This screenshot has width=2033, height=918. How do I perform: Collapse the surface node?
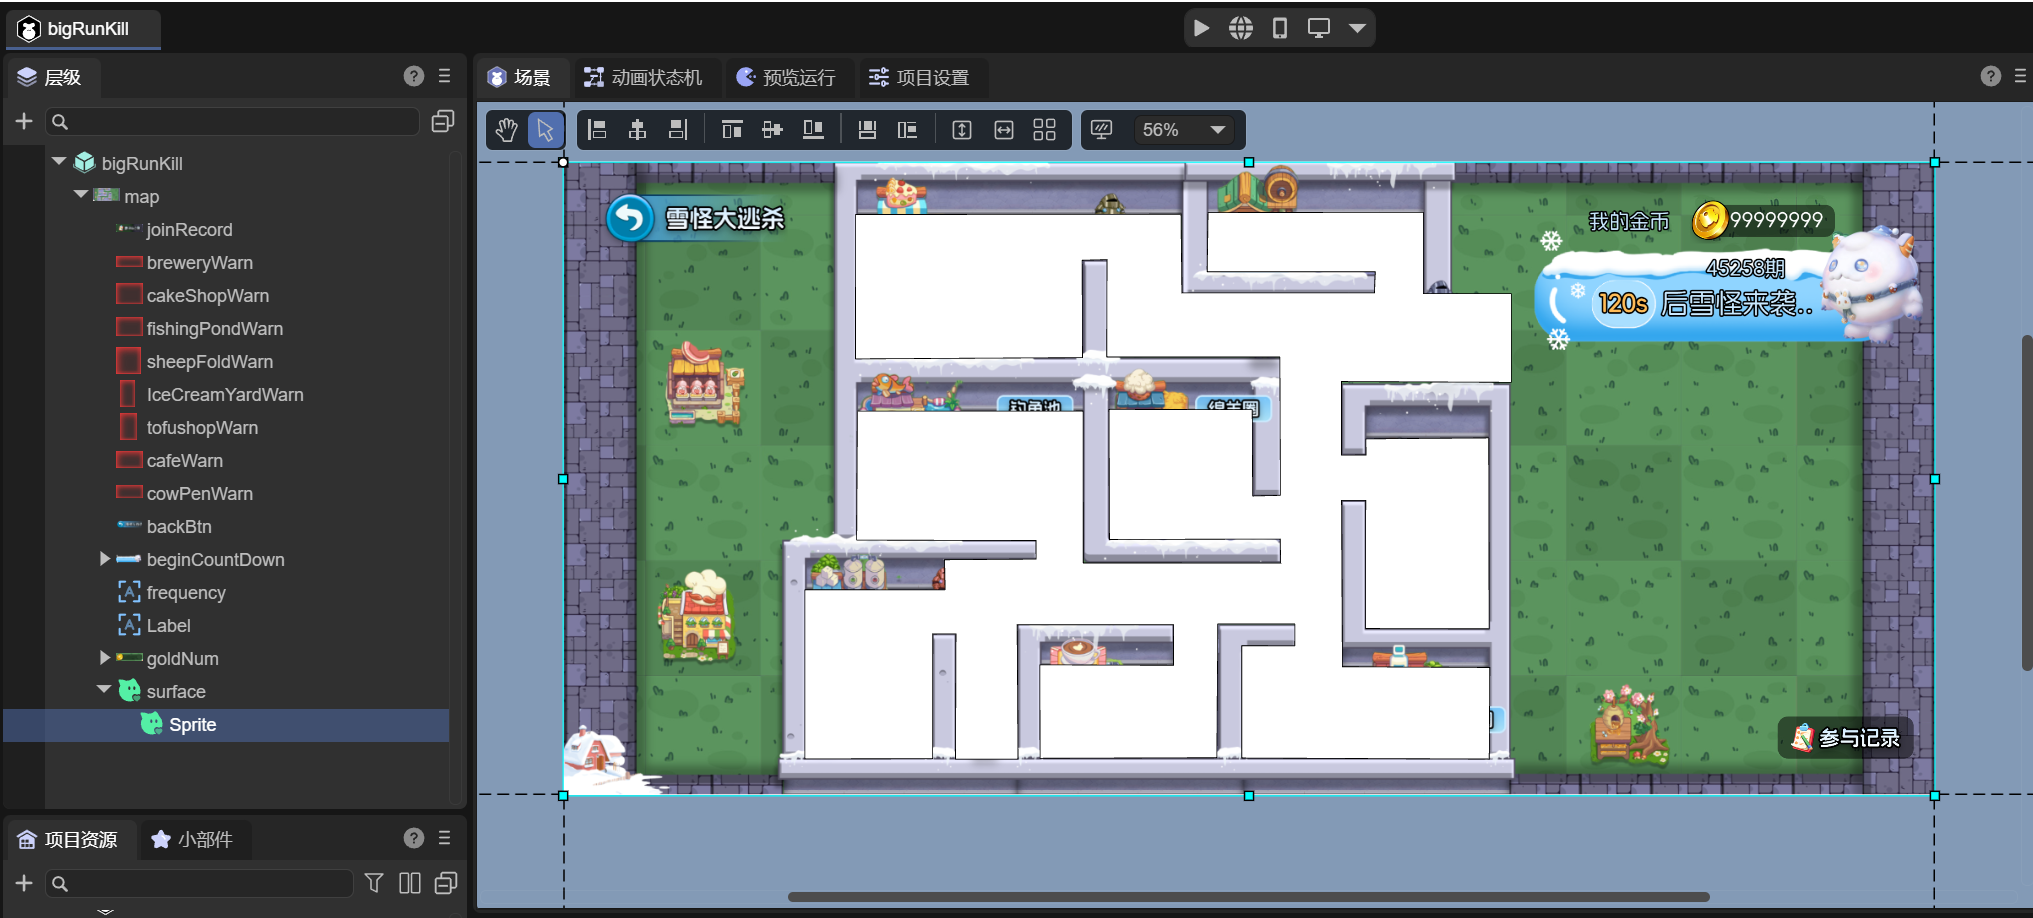pos(104,690)
